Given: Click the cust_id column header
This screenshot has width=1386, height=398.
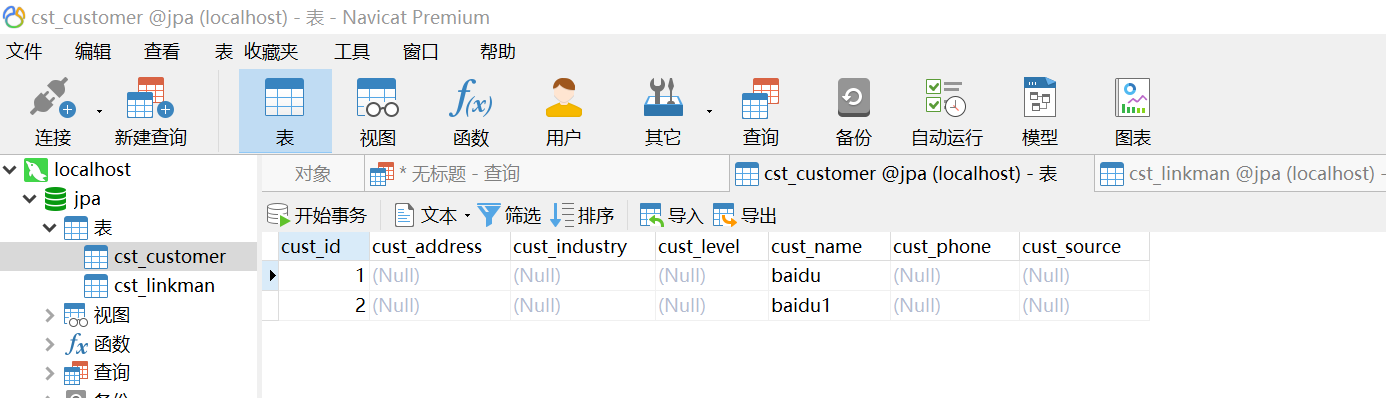Looking at the screenshot, I should coord(324,246).
